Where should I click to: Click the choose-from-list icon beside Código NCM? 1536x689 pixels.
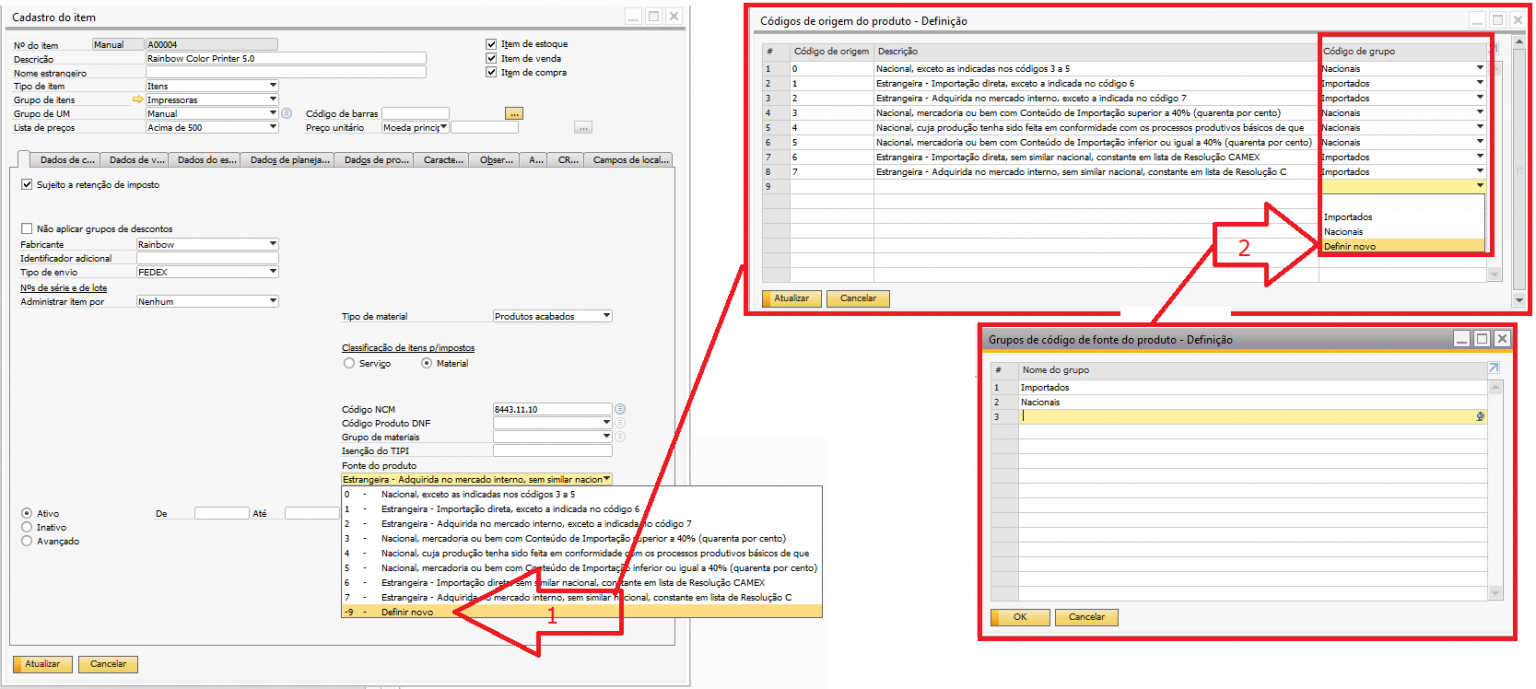coord(620,409)
